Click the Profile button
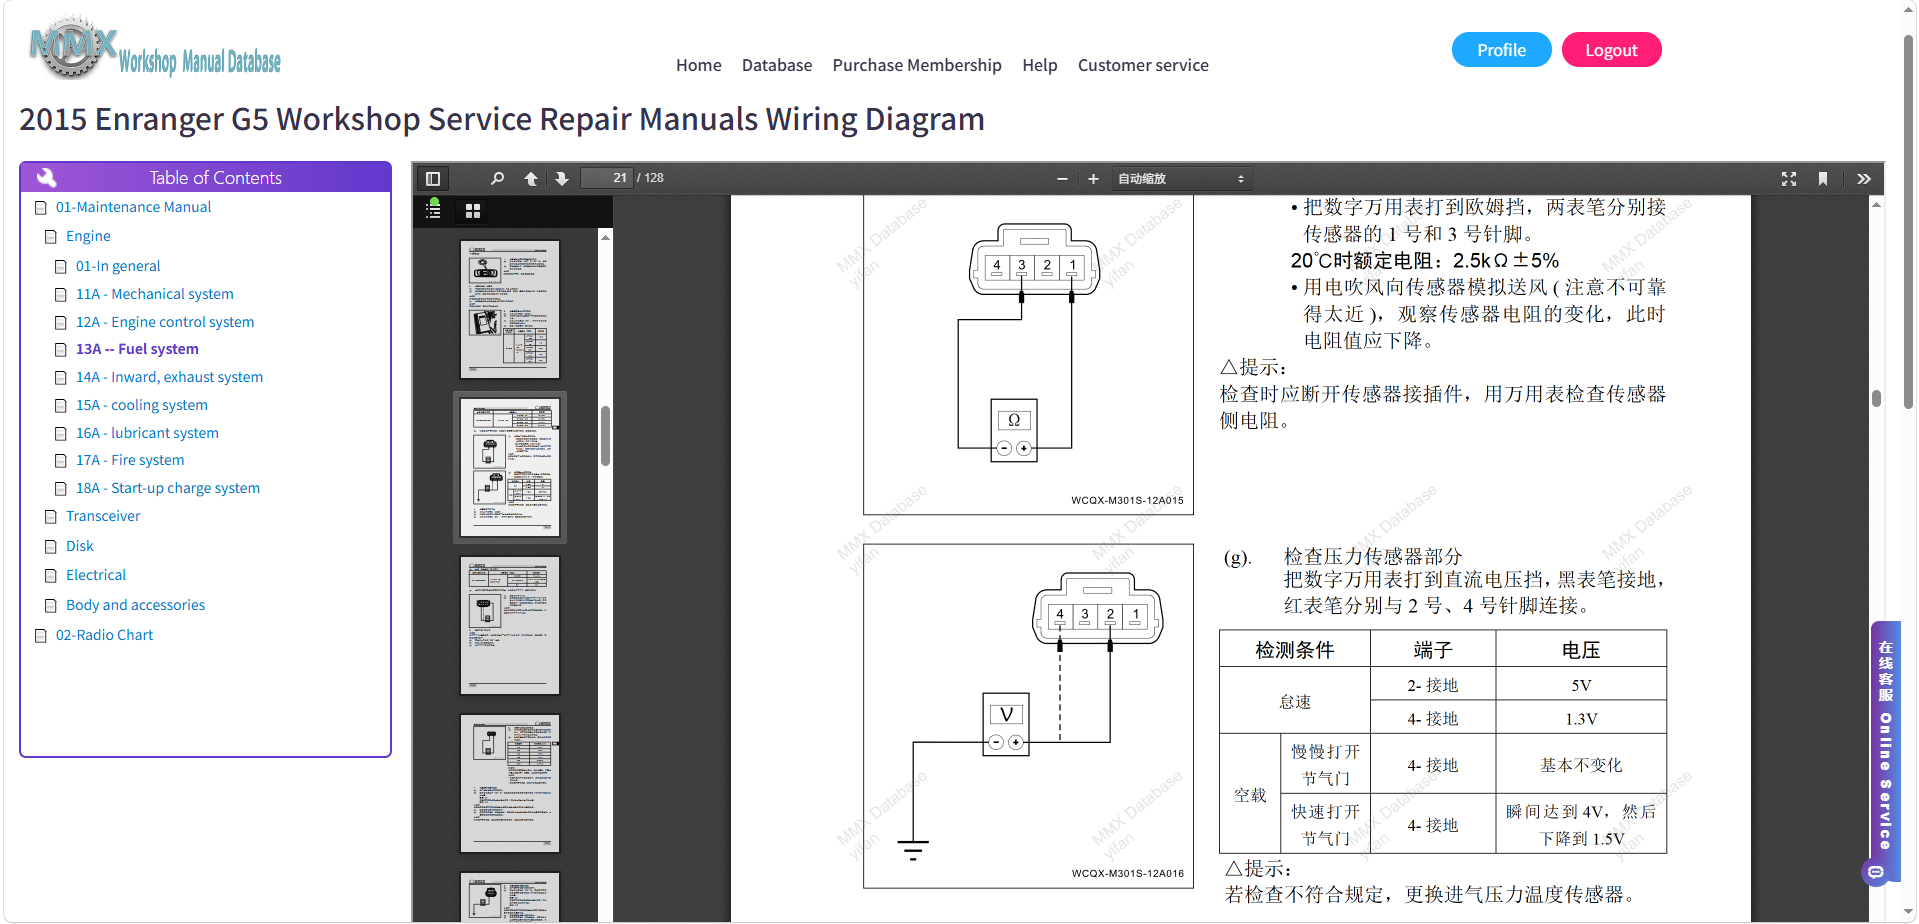 point(1502,50)
